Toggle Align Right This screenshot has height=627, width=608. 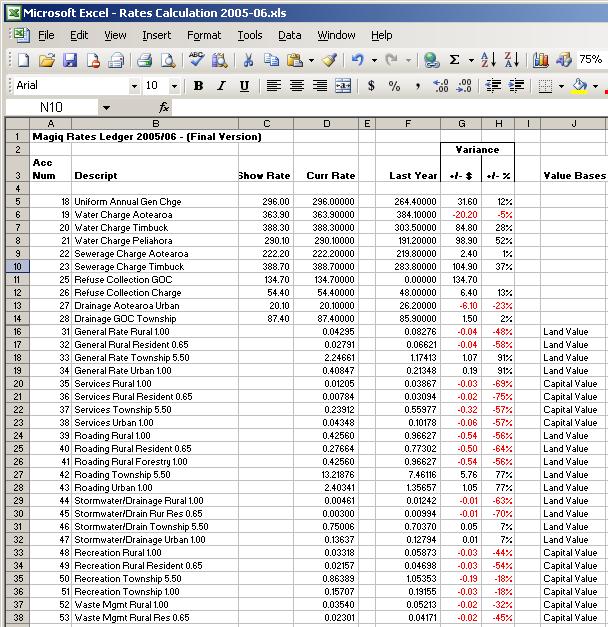(320, 86)
